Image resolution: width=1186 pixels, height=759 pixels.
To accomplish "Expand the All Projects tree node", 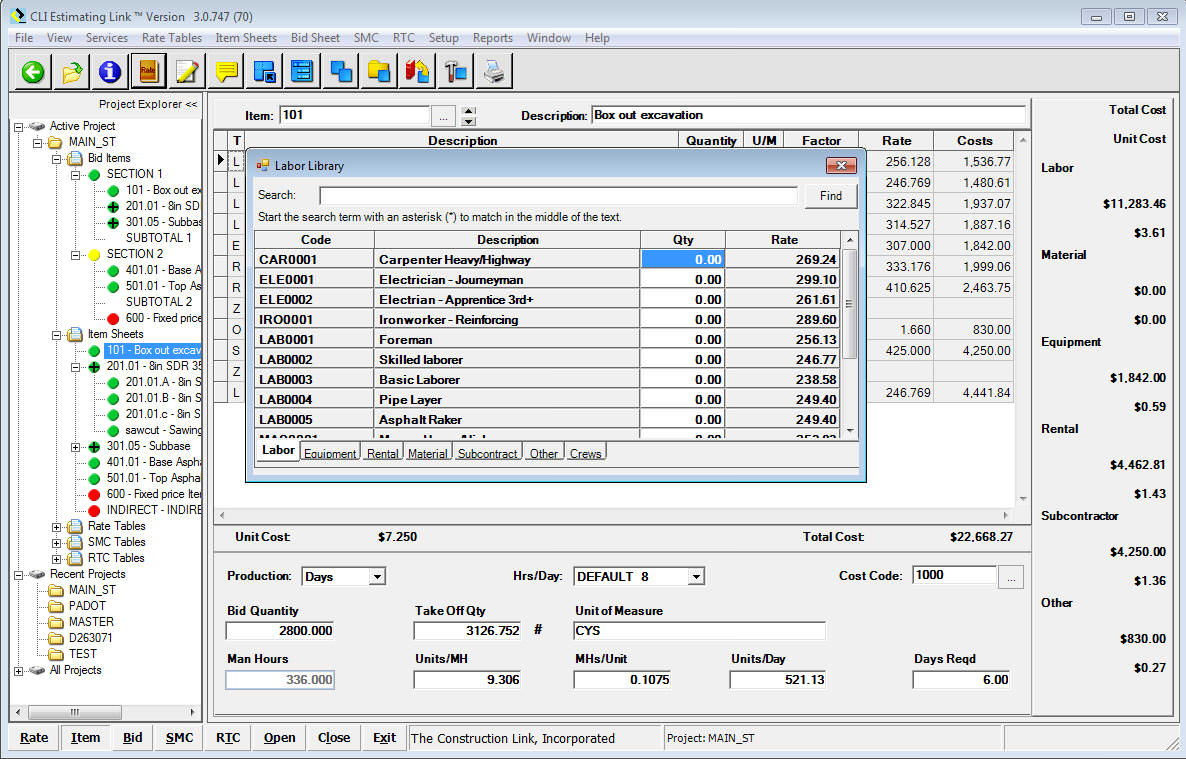I will tap(19, 670).
